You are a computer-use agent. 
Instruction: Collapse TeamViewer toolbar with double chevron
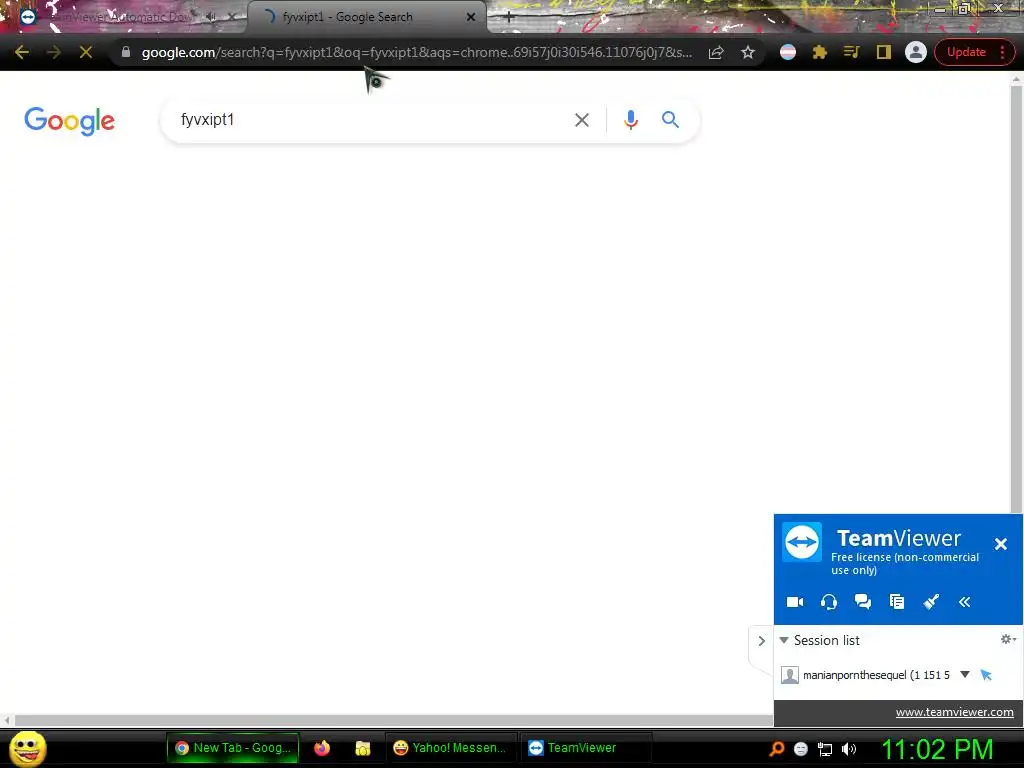[x=965, y=602]
